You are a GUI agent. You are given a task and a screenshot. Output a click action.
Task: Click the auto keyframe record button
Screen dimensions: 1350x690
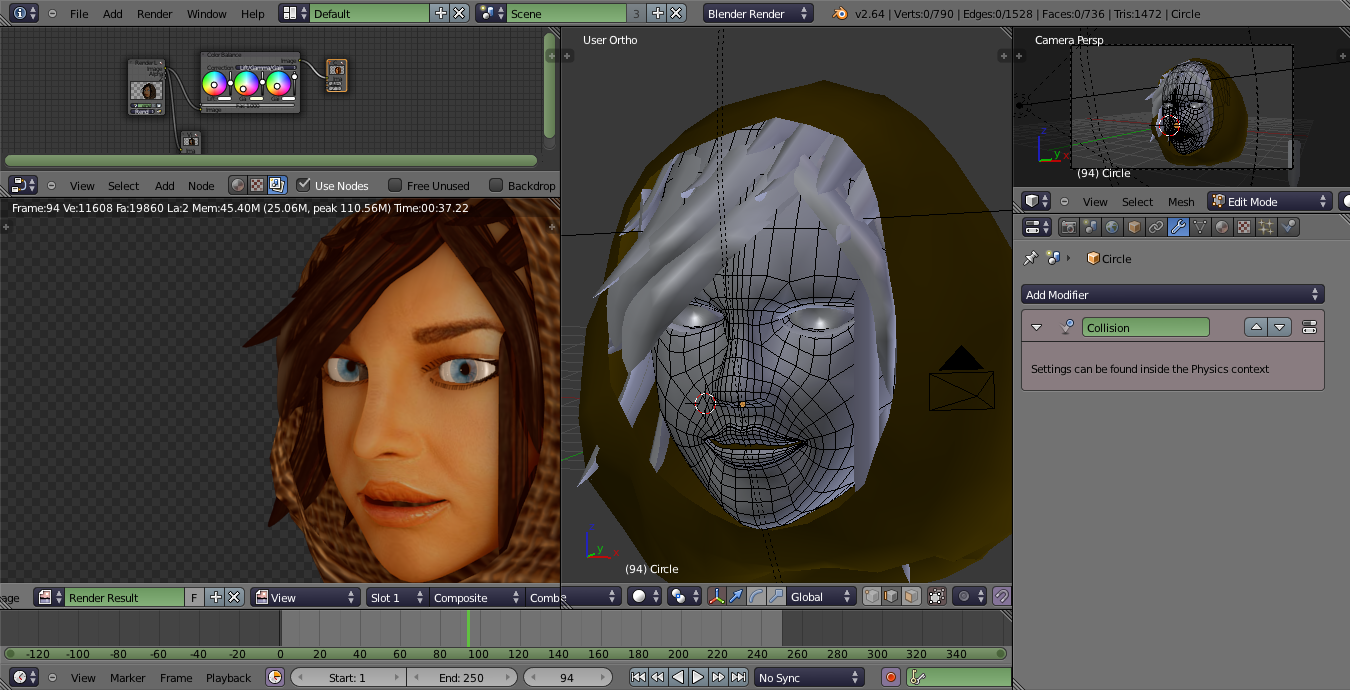(891, 677)
